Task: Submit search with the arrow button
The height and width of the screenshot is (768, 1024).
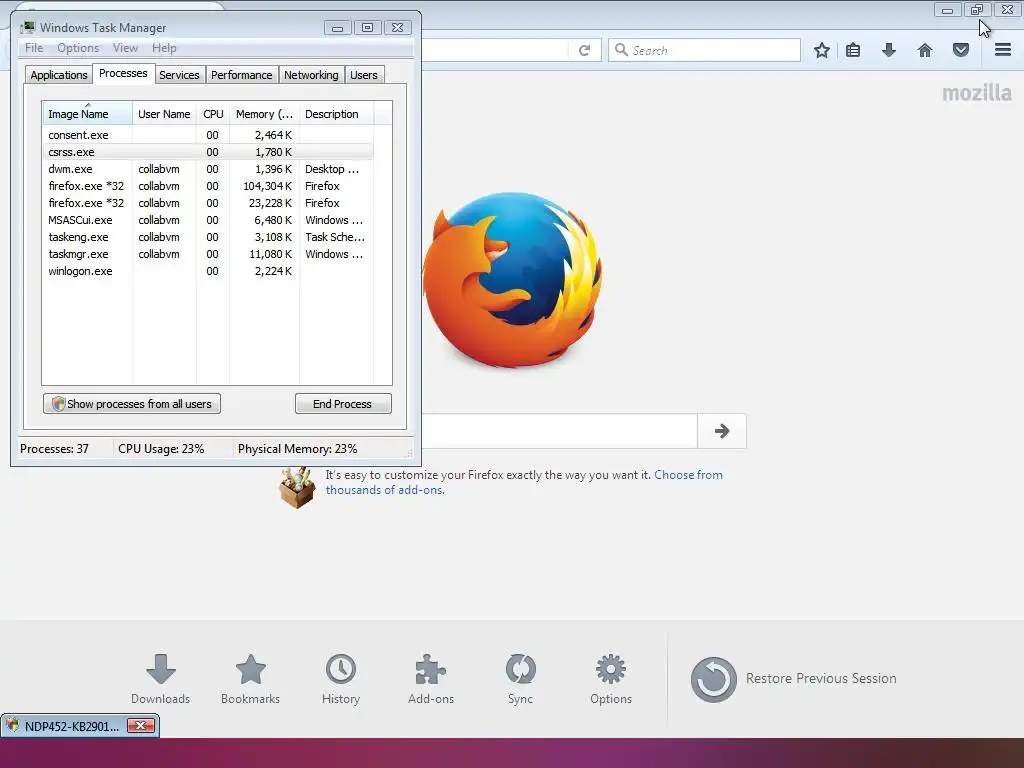Action: click(722, 431)
